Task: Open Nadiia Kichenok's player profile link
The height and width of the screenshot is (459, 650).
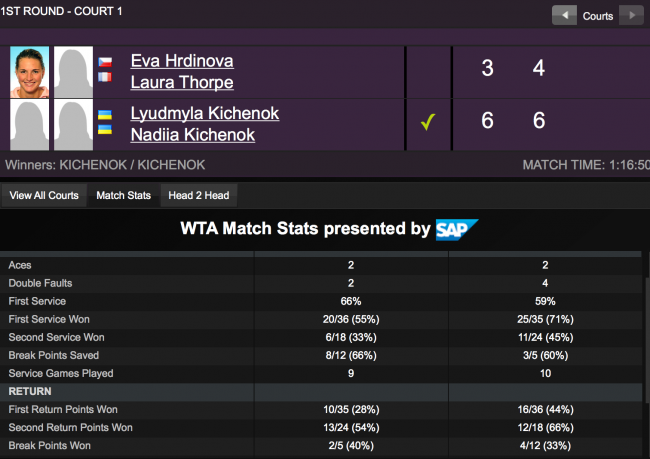Action: click(x=193, y=135)
